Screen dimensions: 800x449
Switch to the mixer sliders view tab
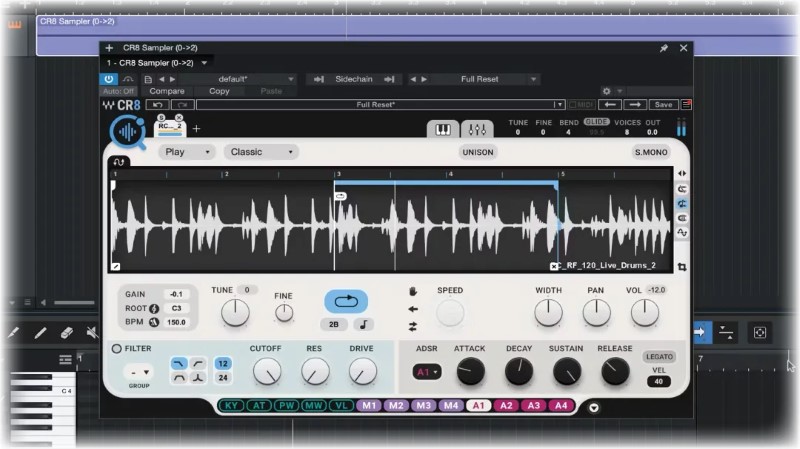(x=477, y=130)
